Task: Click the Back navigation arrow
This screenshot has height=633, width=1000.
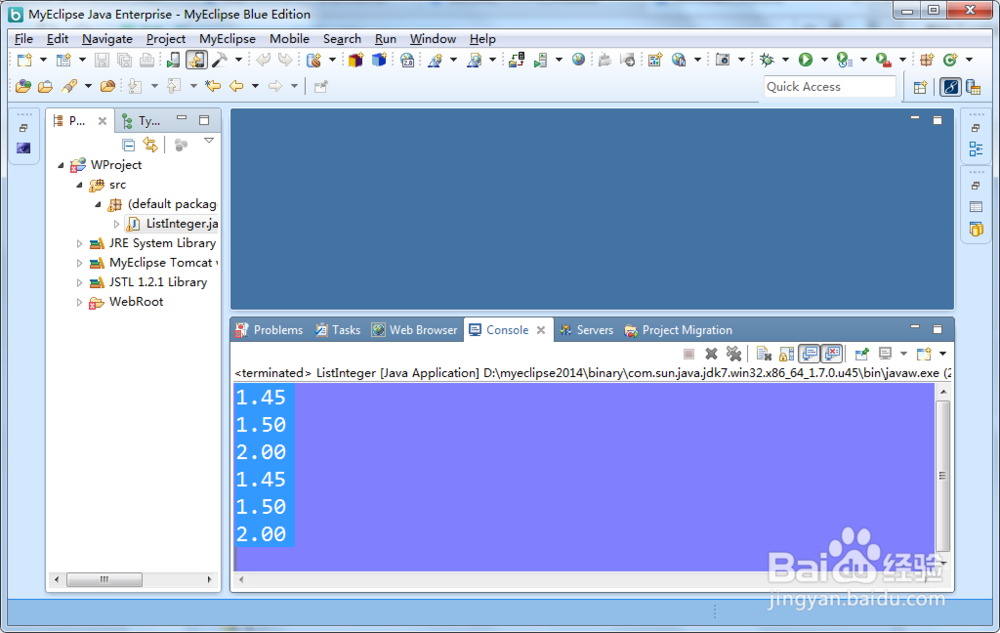Action: pyautogui.click(x=237, y=86)
